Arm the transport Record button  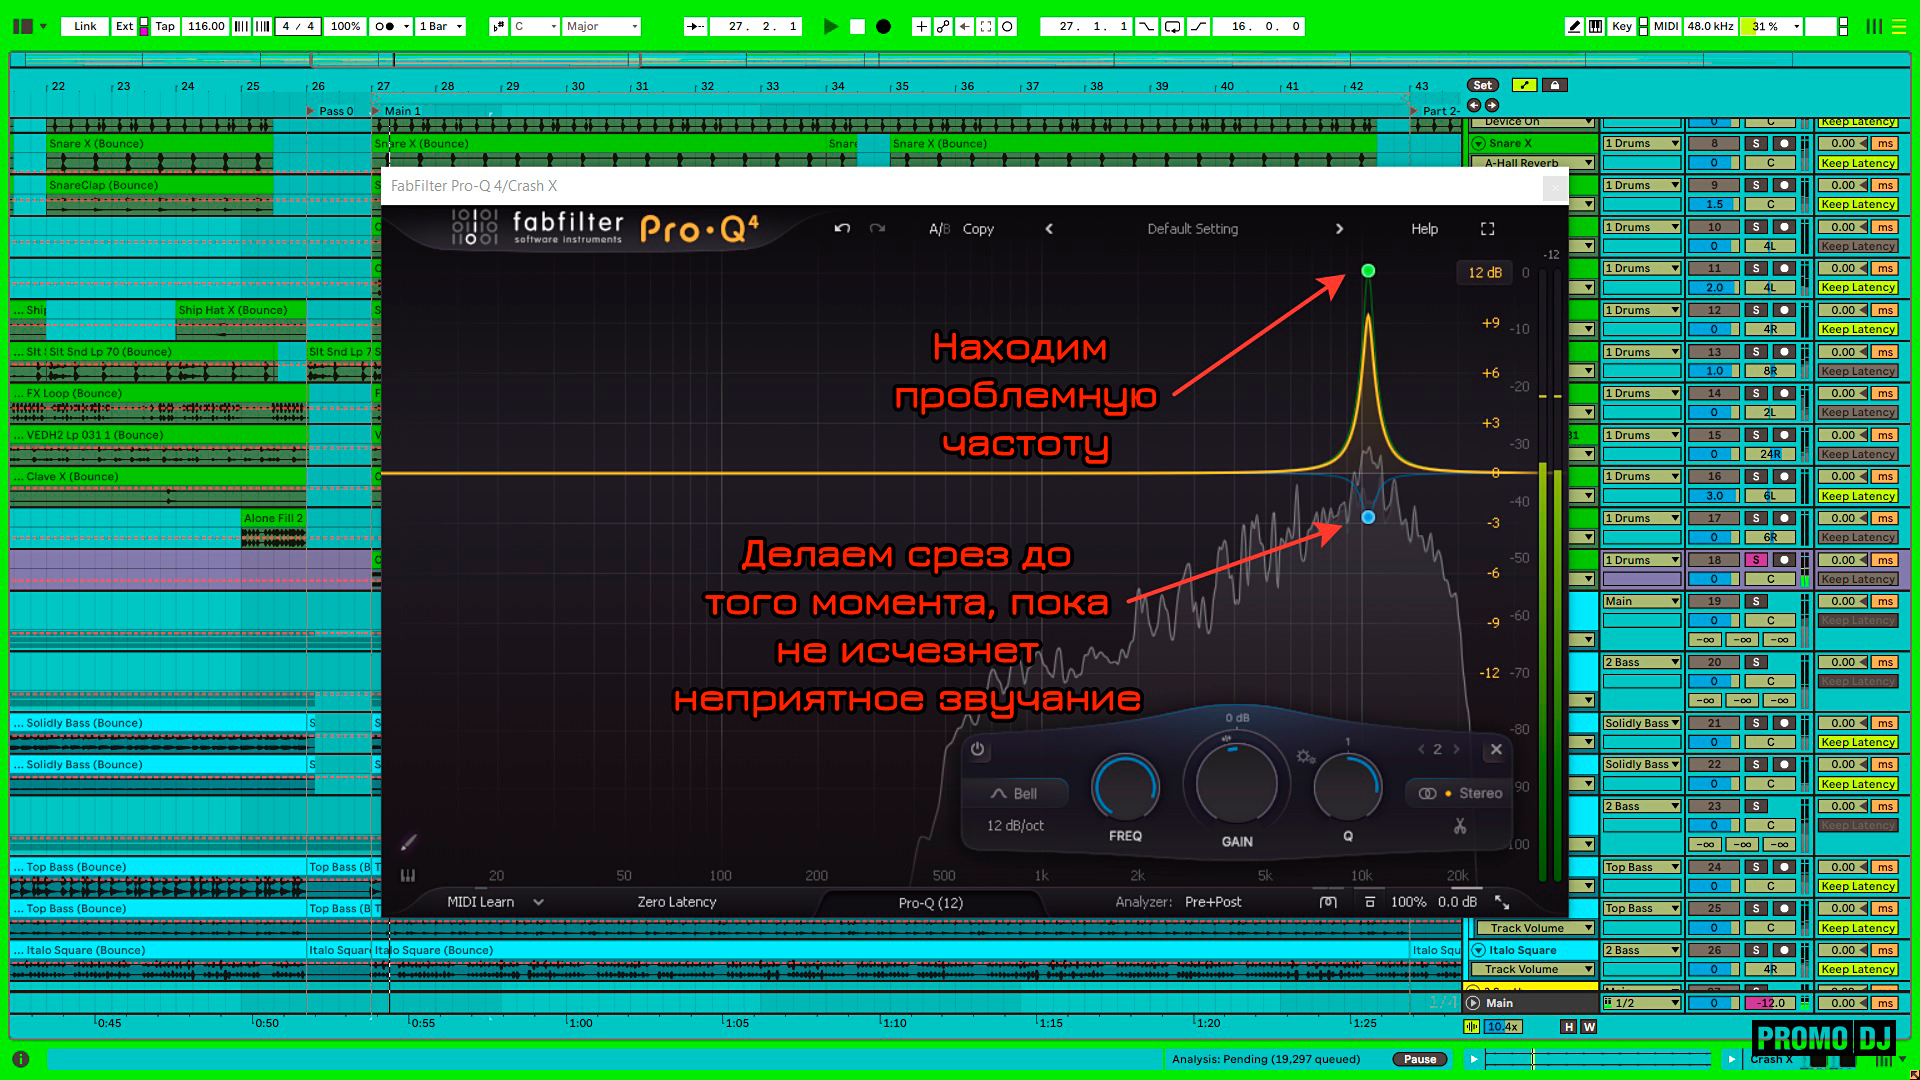click(x=883, y=27)
